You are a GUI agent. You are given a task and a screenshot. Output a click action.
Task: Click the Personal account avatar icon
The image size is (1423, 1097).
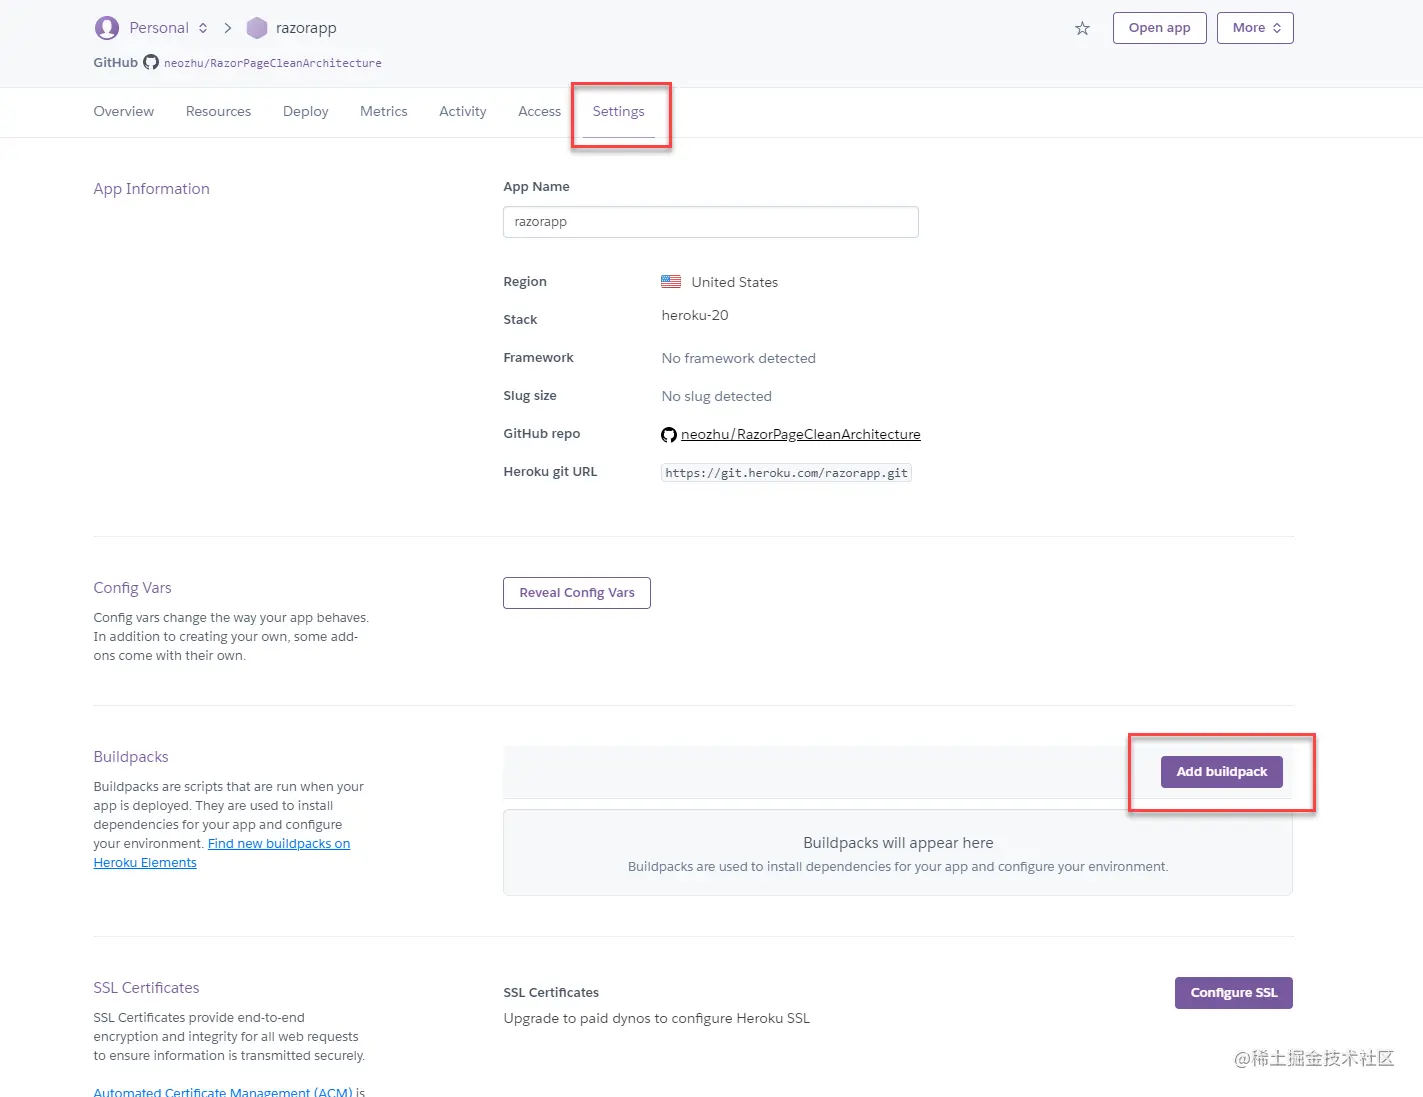(x=106, y=28)
